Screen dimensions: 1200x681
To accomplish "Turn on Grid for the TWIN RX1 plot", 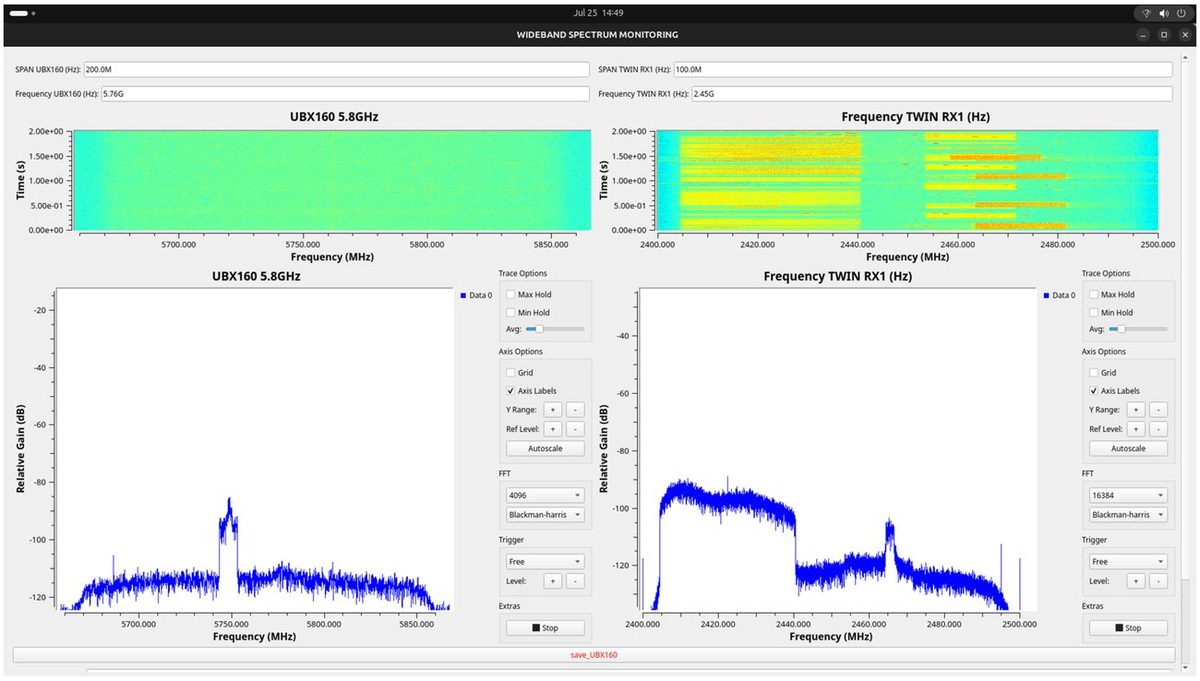I will coord(1095,373).
